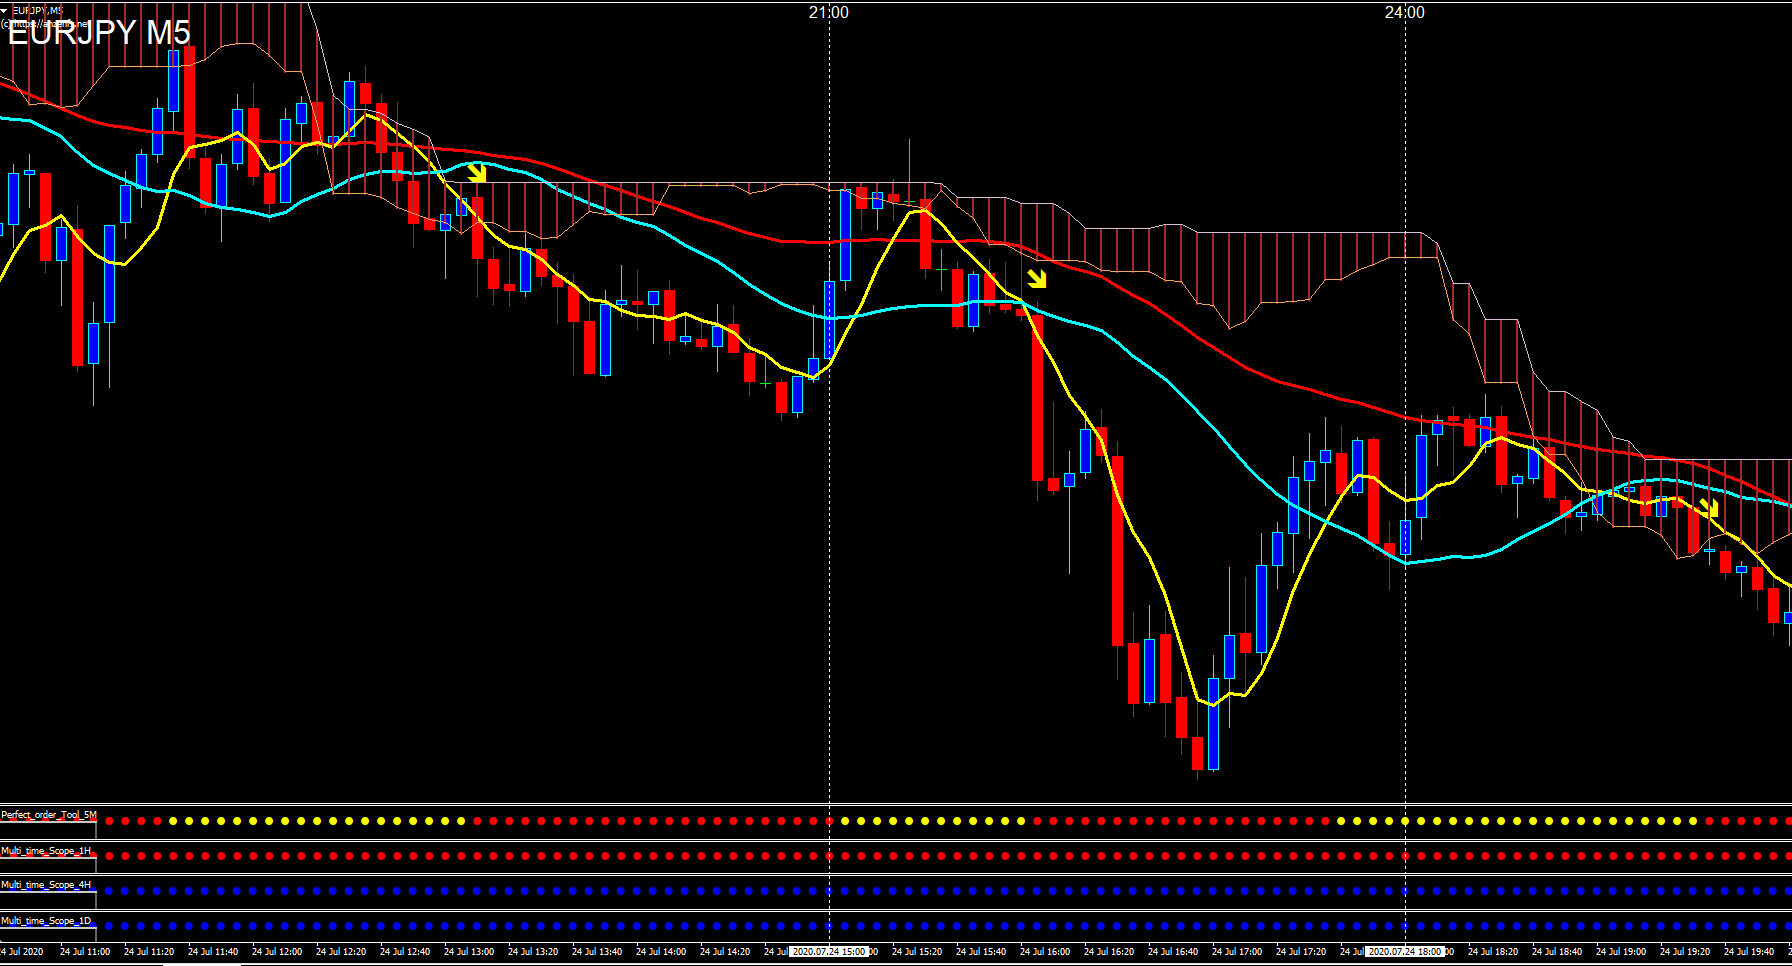This screenshot has width=1792, height=966.
Task: Click the (c) https://ahzeni's.net copyright text
Action: click(45, 23)
